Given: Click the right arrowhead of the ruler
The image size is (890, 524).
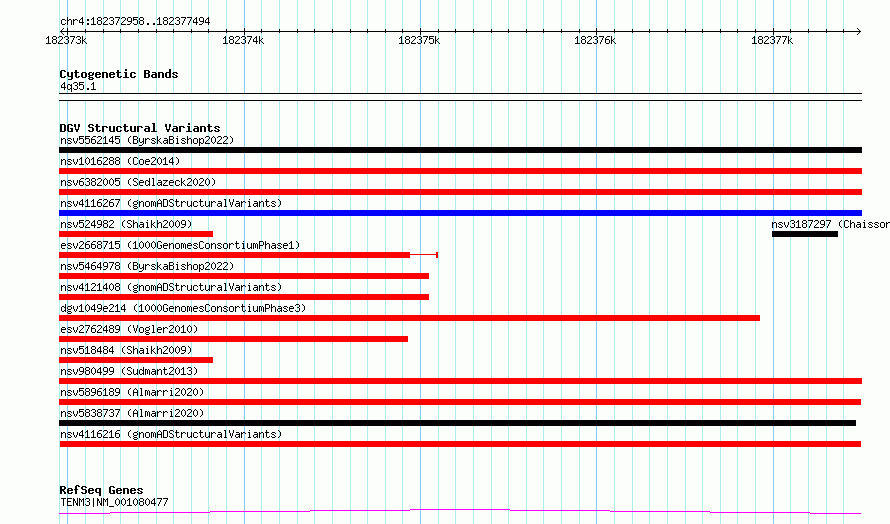Looking at the screenshot, I should point(859,31).
